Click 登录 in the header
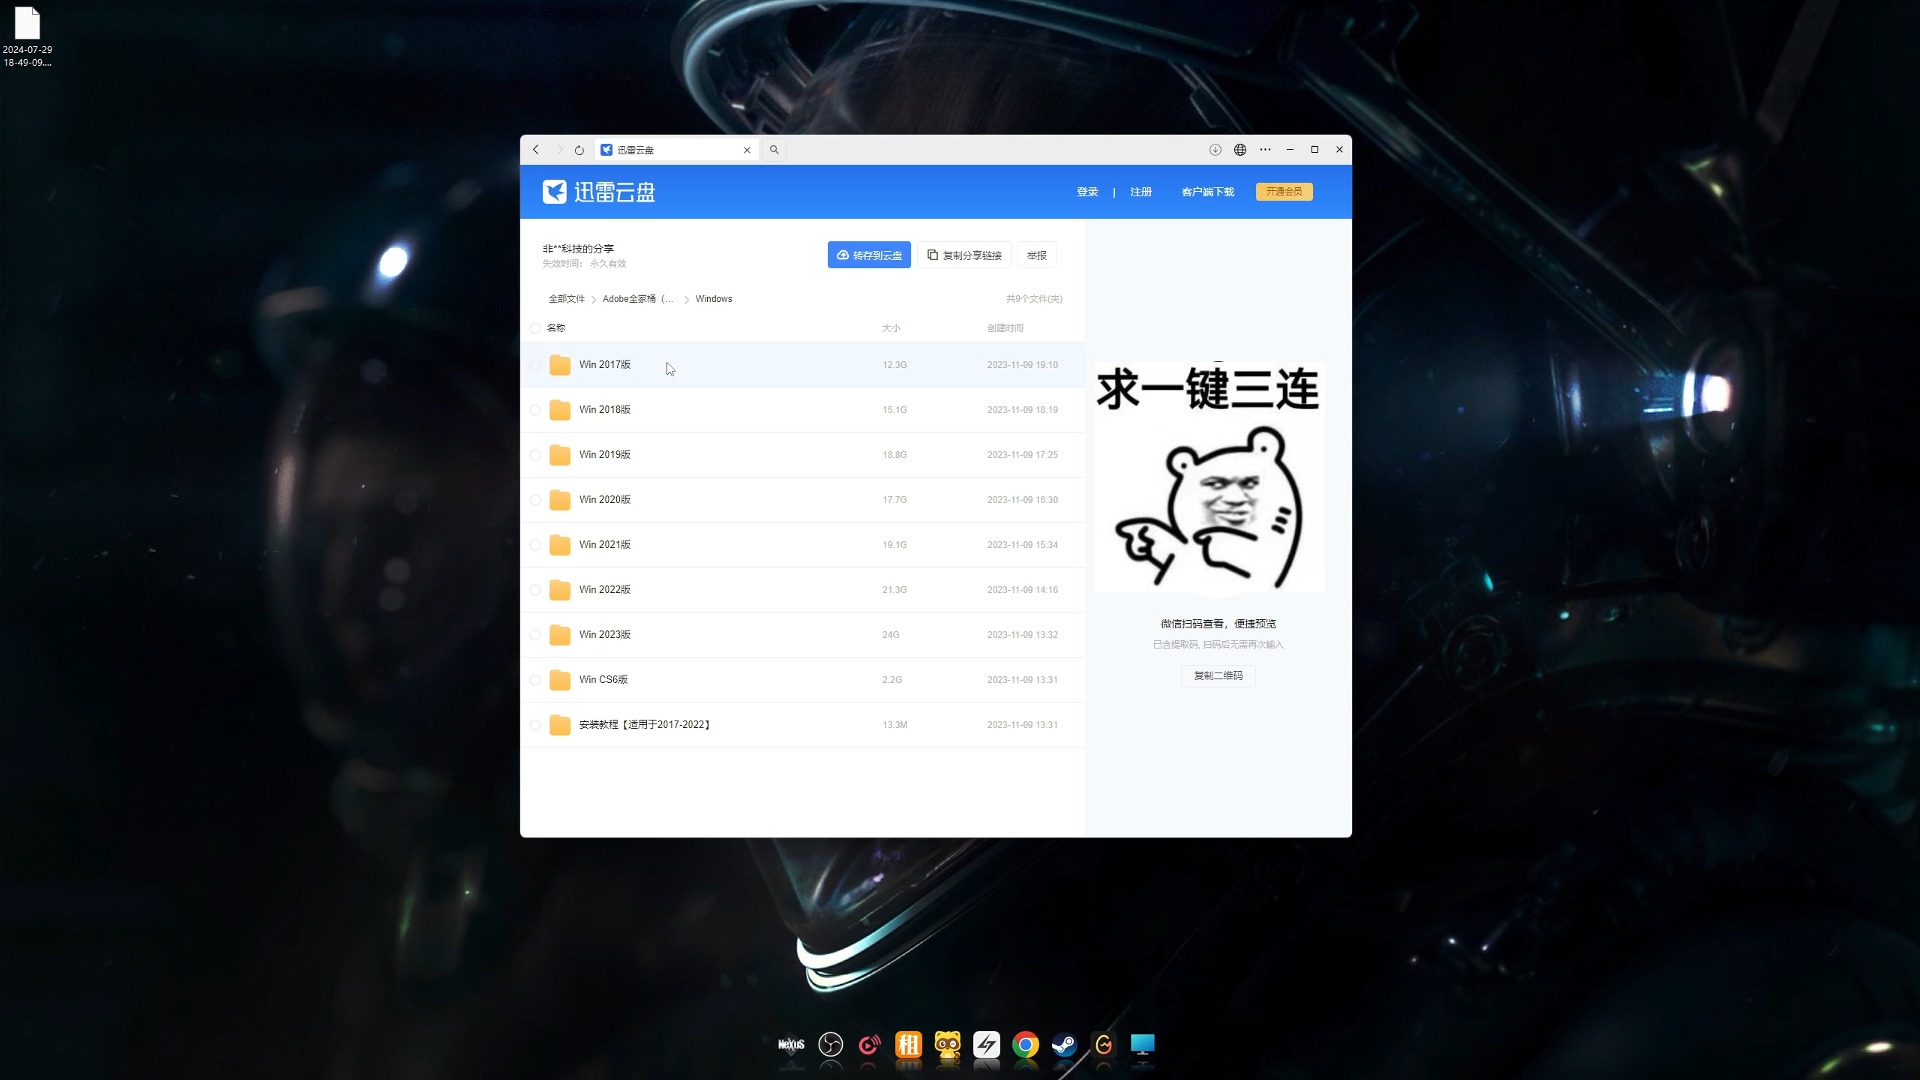This screenshot has height=1080, width=1920. click(x=1087, y=192)
